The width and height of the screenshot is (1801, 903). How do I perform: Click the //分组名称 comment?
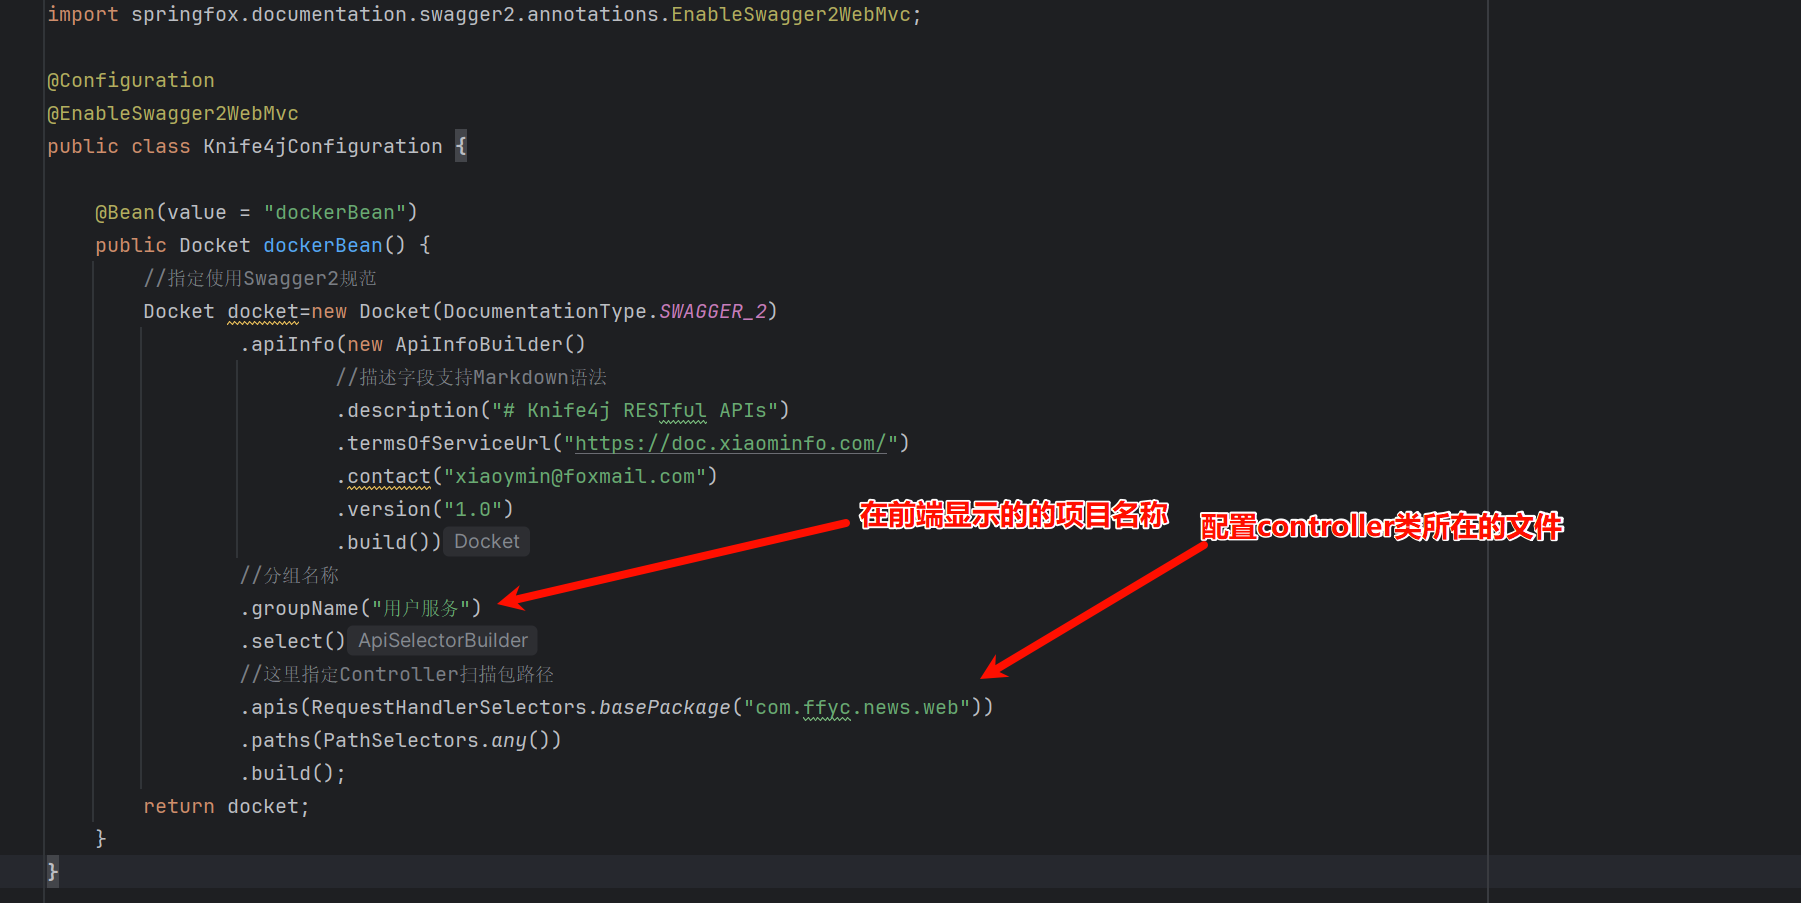pyautogui.click(x=290, y=575)
